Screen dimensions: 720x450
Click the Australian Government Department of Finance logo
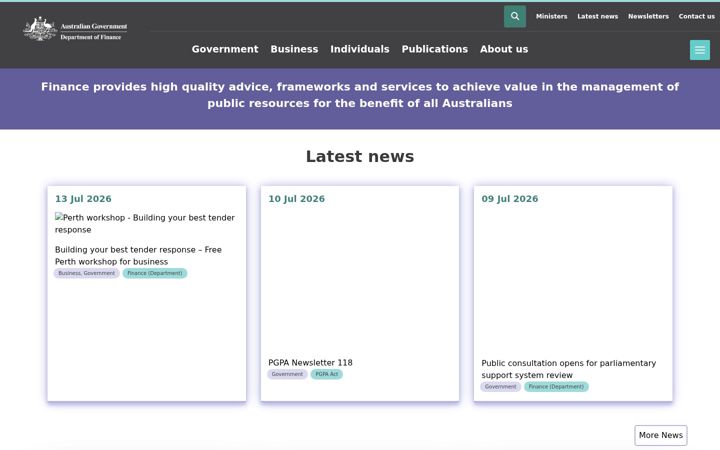pos(75,29)
